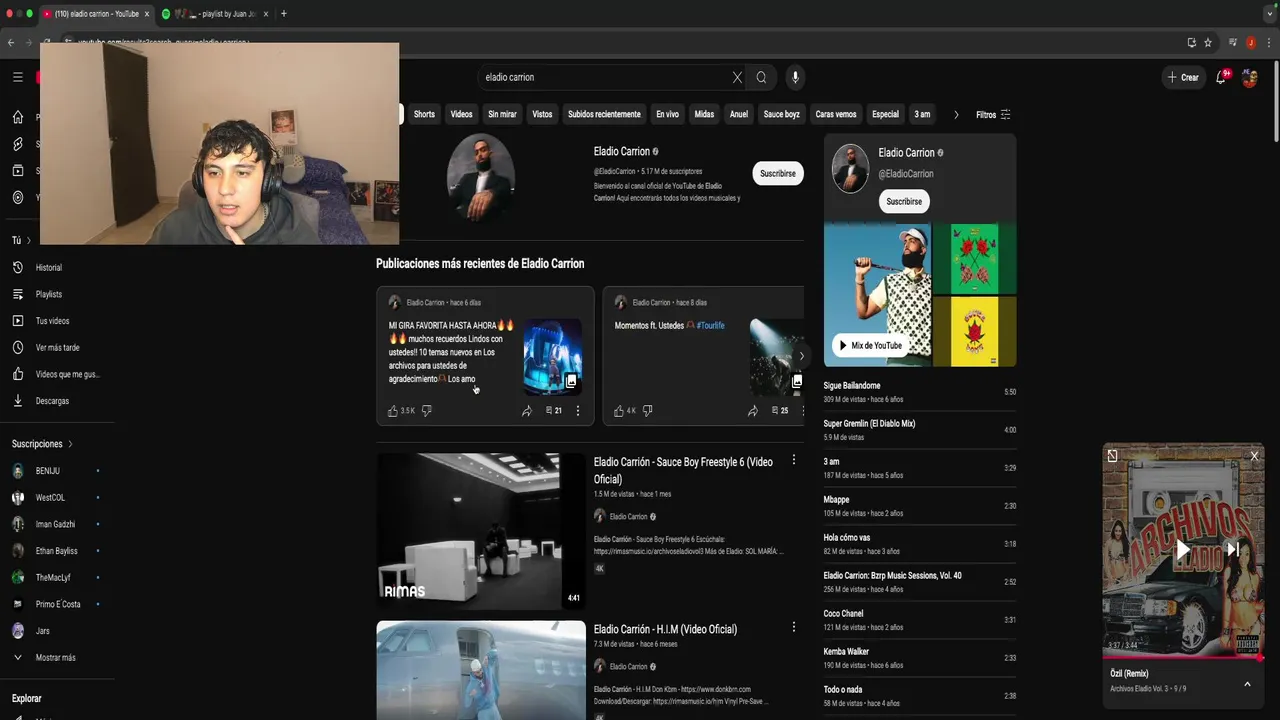Play Coco Chanel from the mix list
The height and width of the screenshot is (720, 1280).
click(x=920, y=620)
